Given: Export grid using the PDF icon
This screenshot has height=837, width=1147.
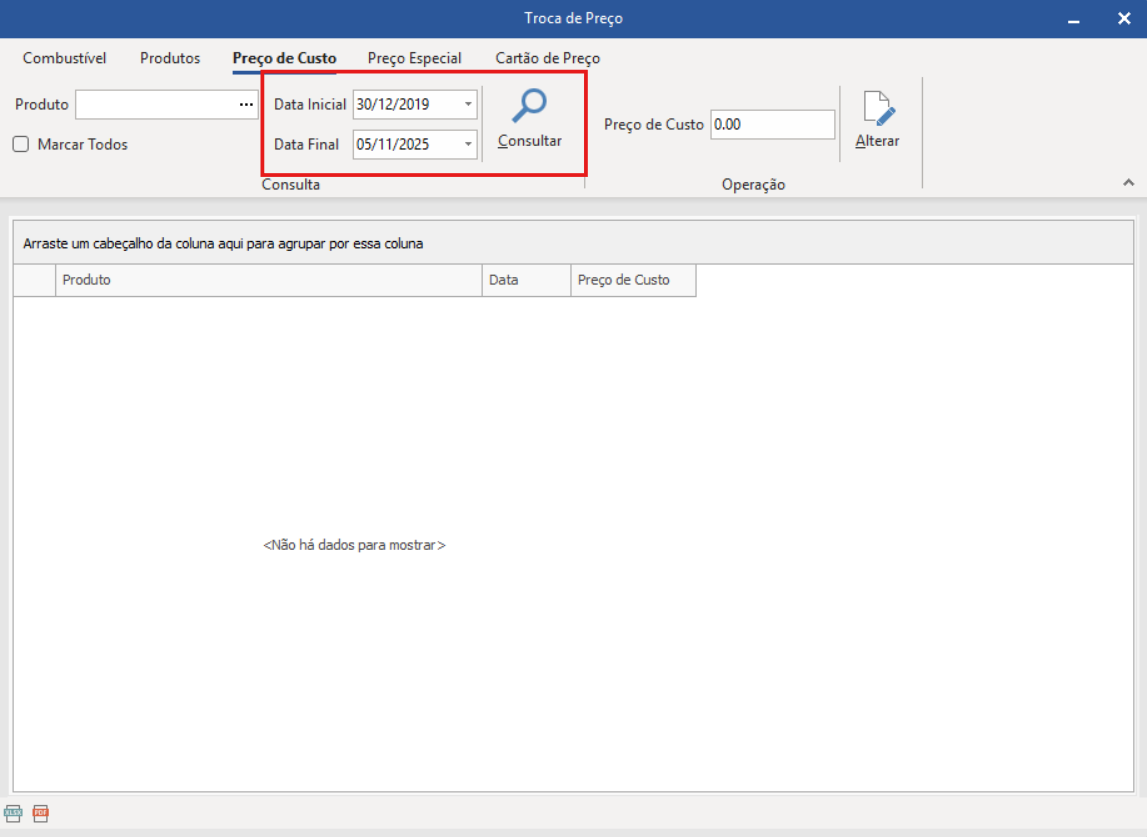Looking at the screenshot, I should (x=40, y=813).
